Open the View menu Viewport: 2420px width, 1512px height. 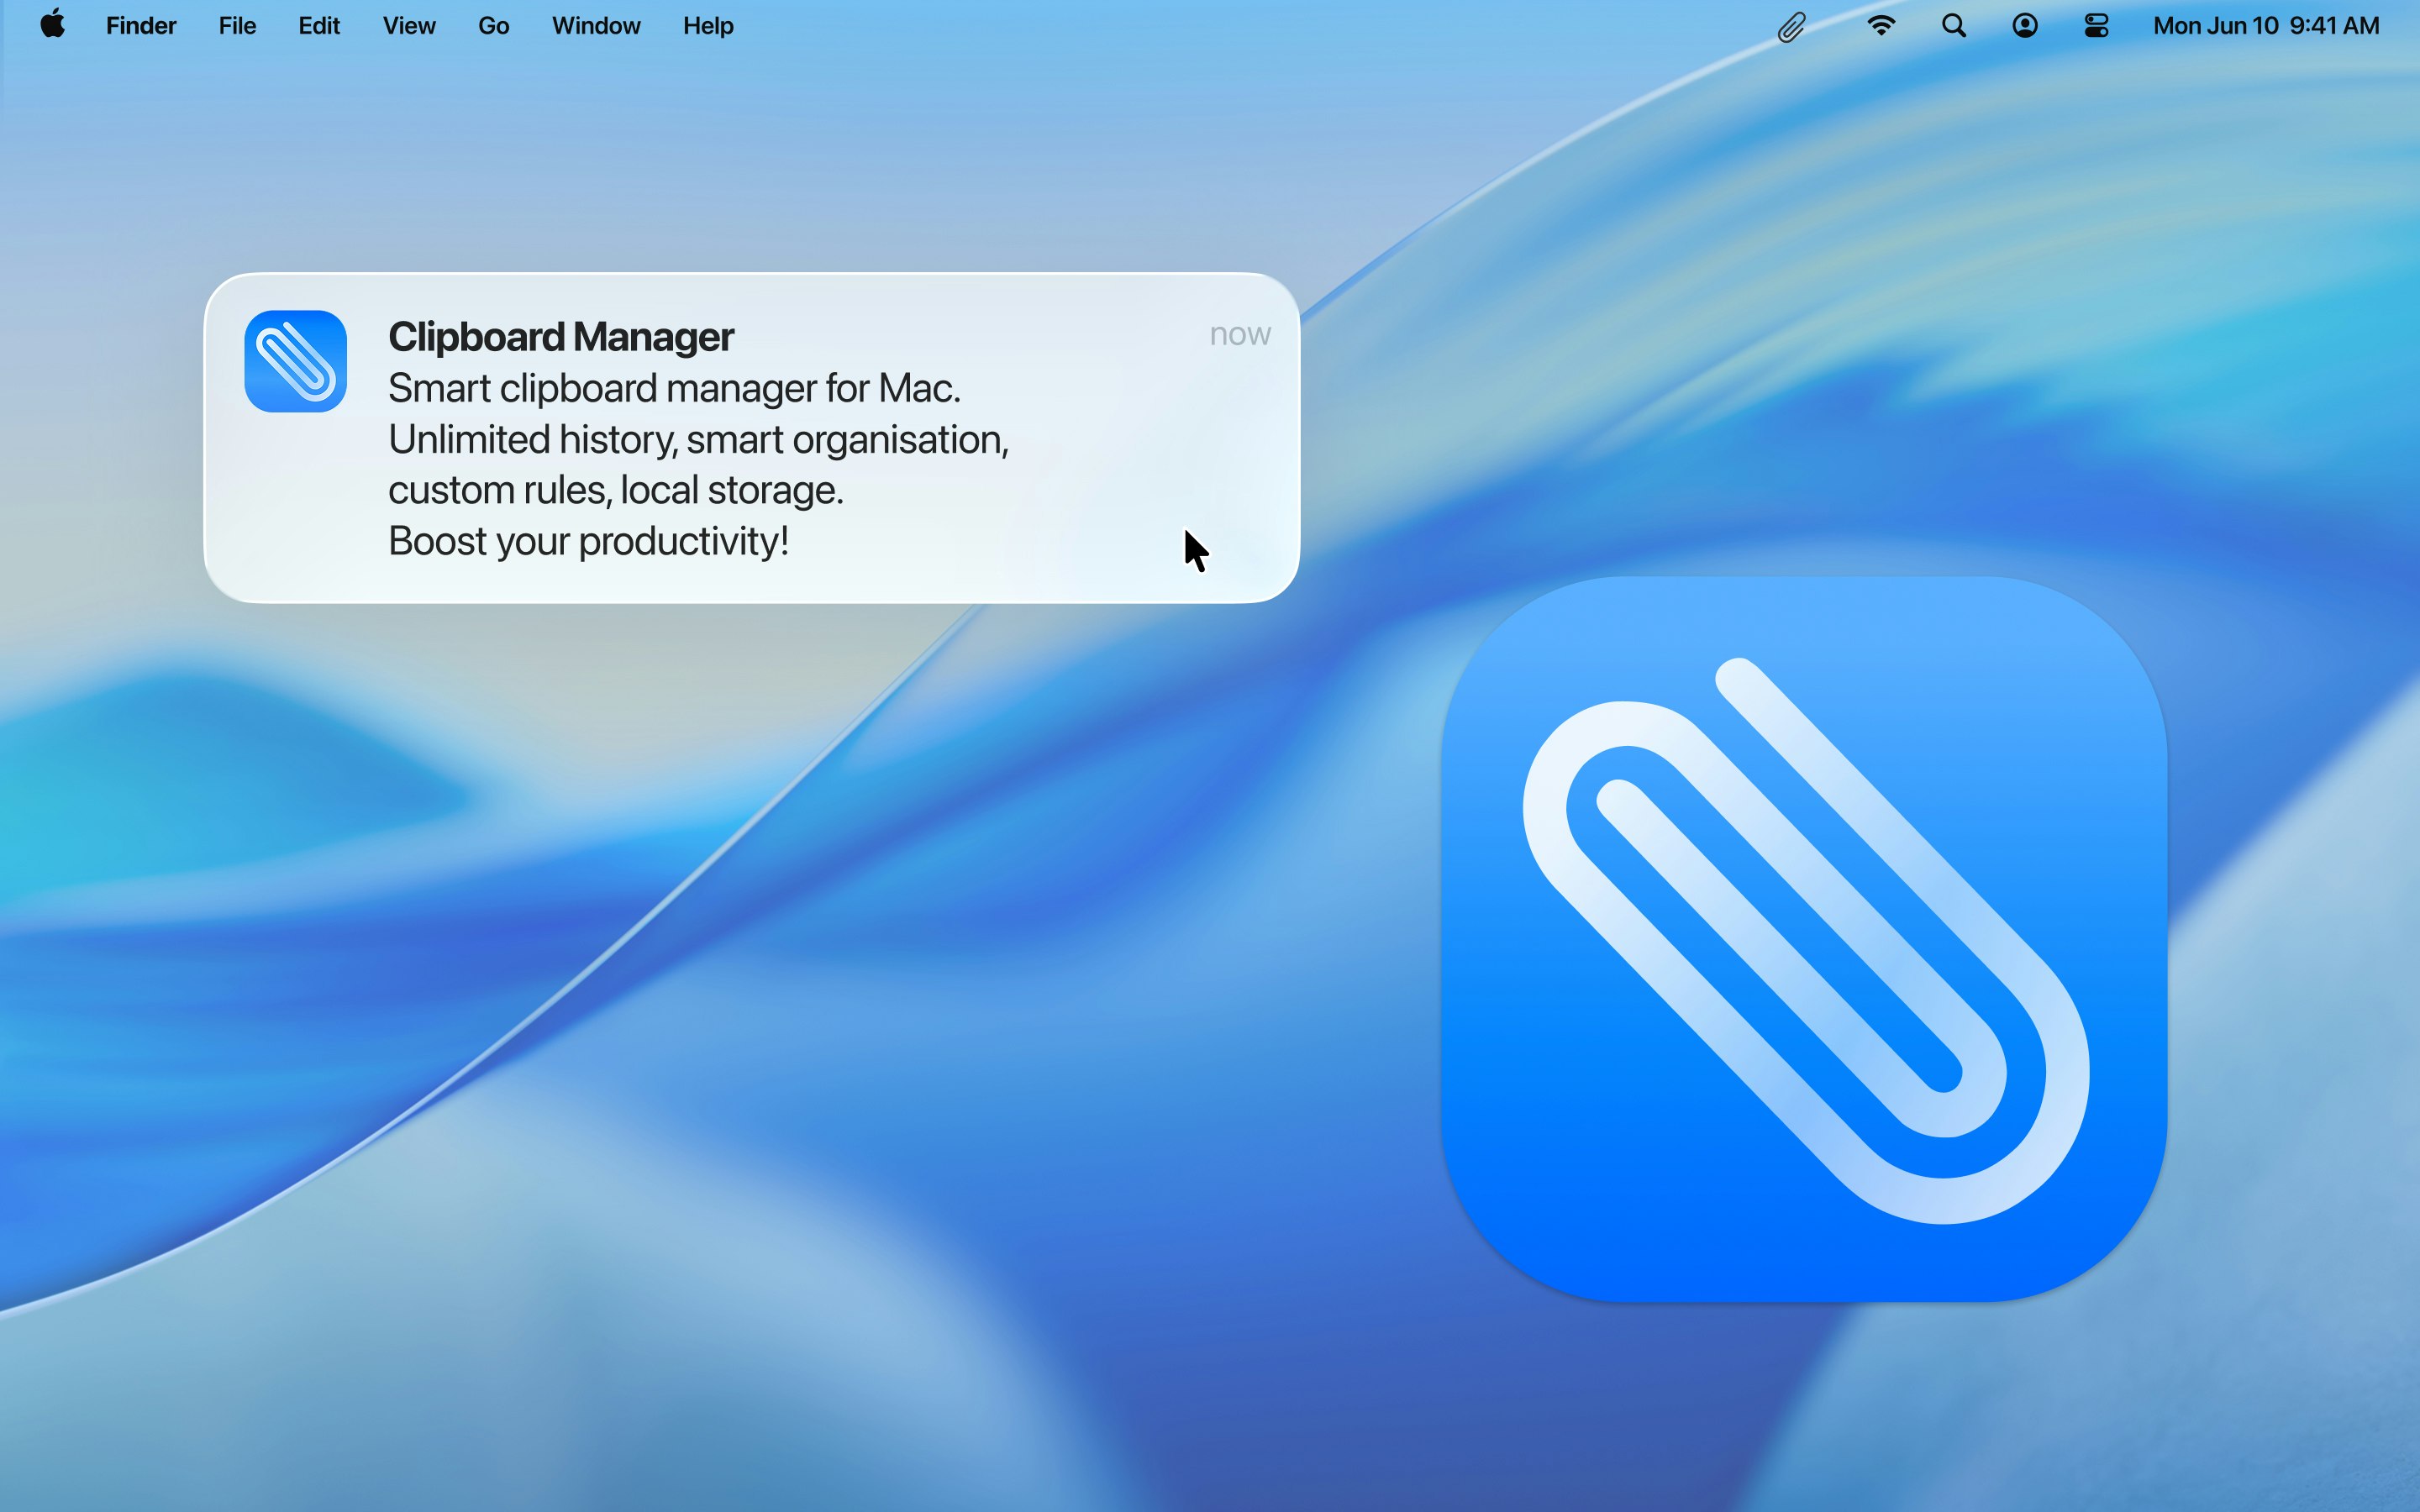tap(408, 25)
